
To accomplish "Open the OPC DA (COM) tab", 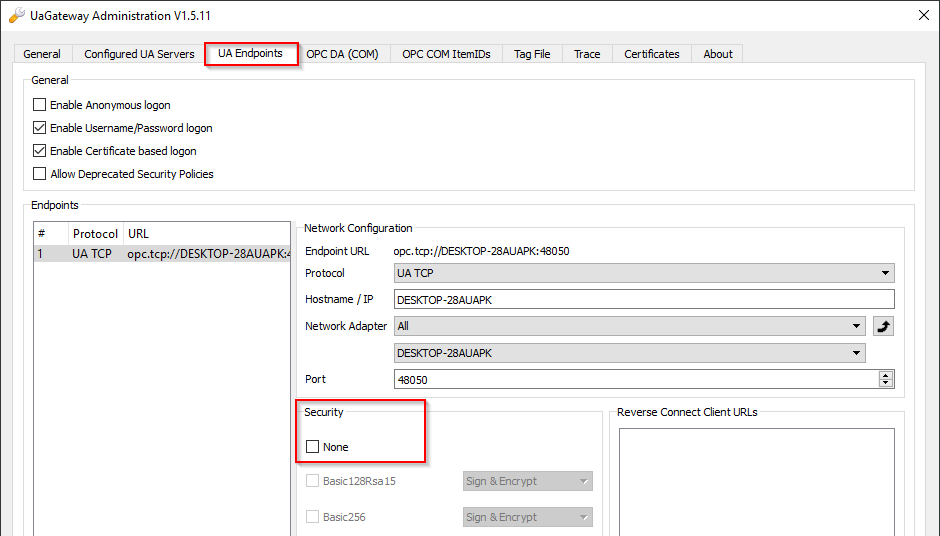I will [342, 54].
